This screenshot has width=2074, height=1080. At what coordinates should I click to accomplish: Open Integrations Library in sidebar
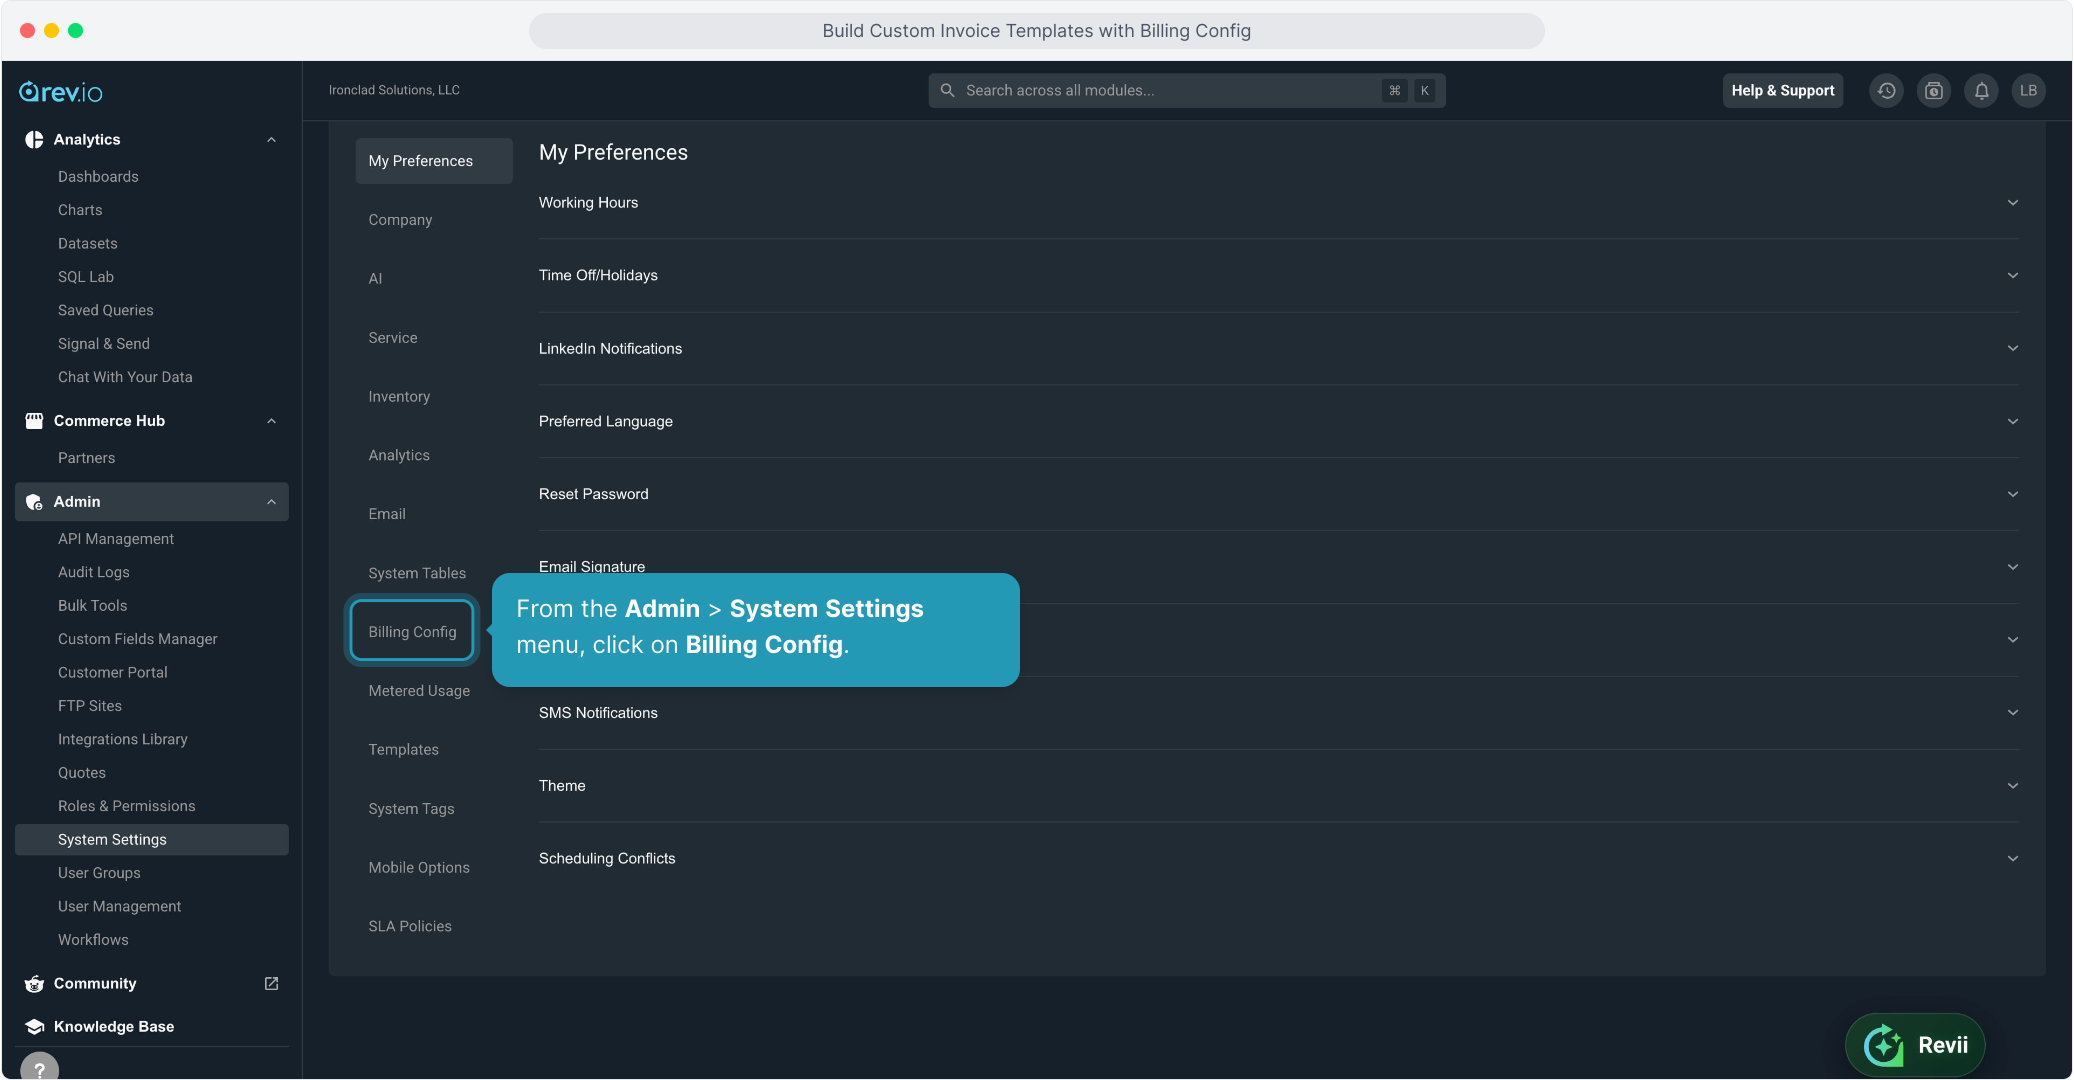pos(123,740)
